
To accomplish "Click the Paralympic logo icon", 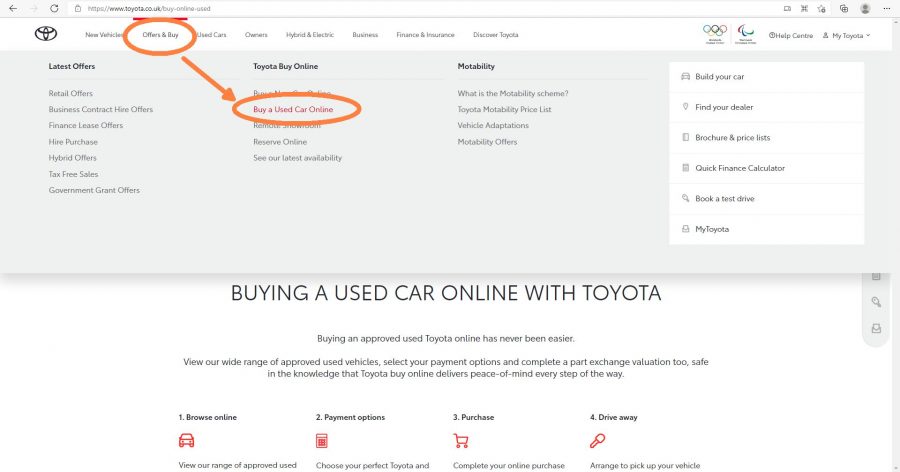I will point(746,34).
